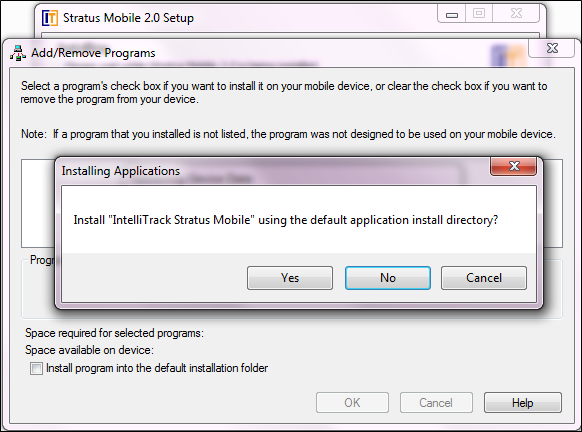Select the Installing Applications title bar
The height and width of the screenshot is (432, 582).
(275, 171)
